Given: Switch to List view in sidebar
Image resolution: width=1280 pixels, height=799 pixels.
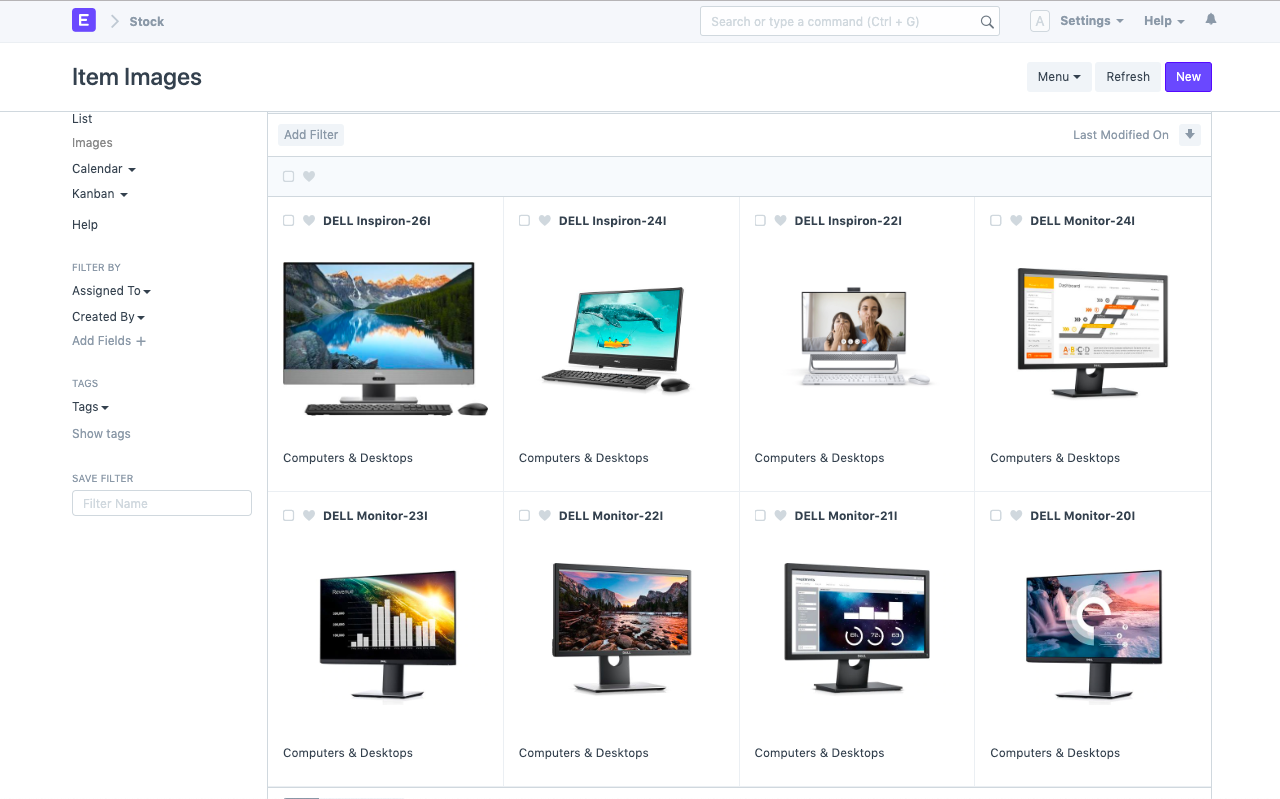Looking at the screenshot, I should point(82,119).
